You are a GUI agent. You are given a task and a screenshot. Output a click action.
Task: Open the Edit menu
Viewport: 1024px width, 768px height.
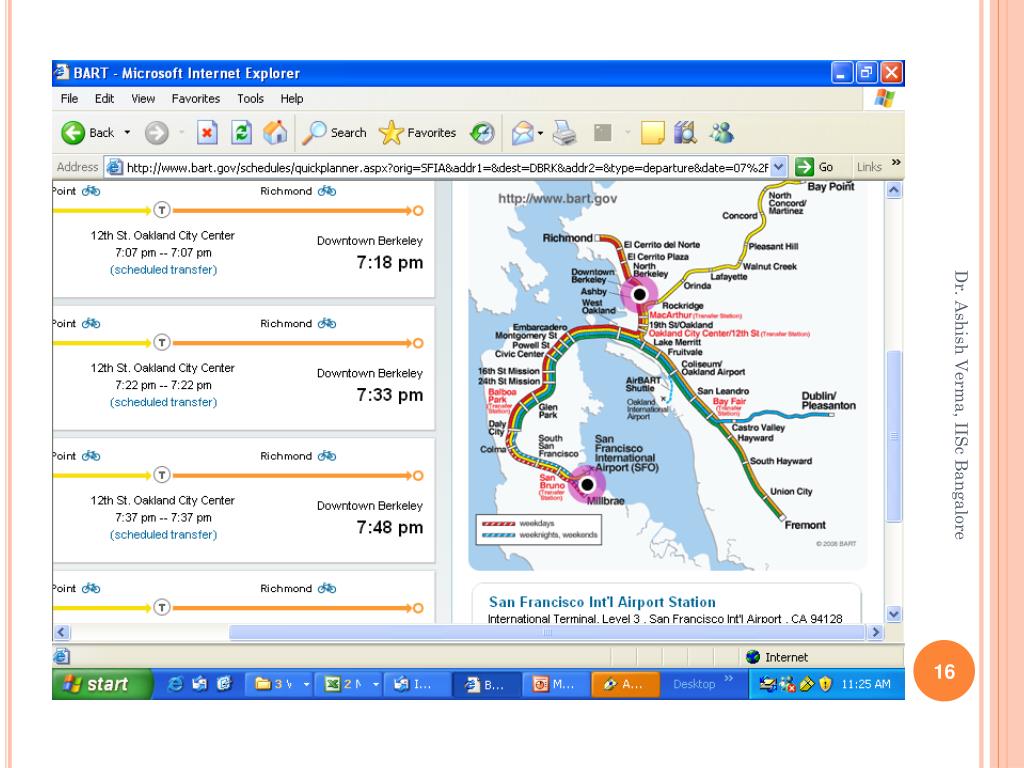pos(104,99)
